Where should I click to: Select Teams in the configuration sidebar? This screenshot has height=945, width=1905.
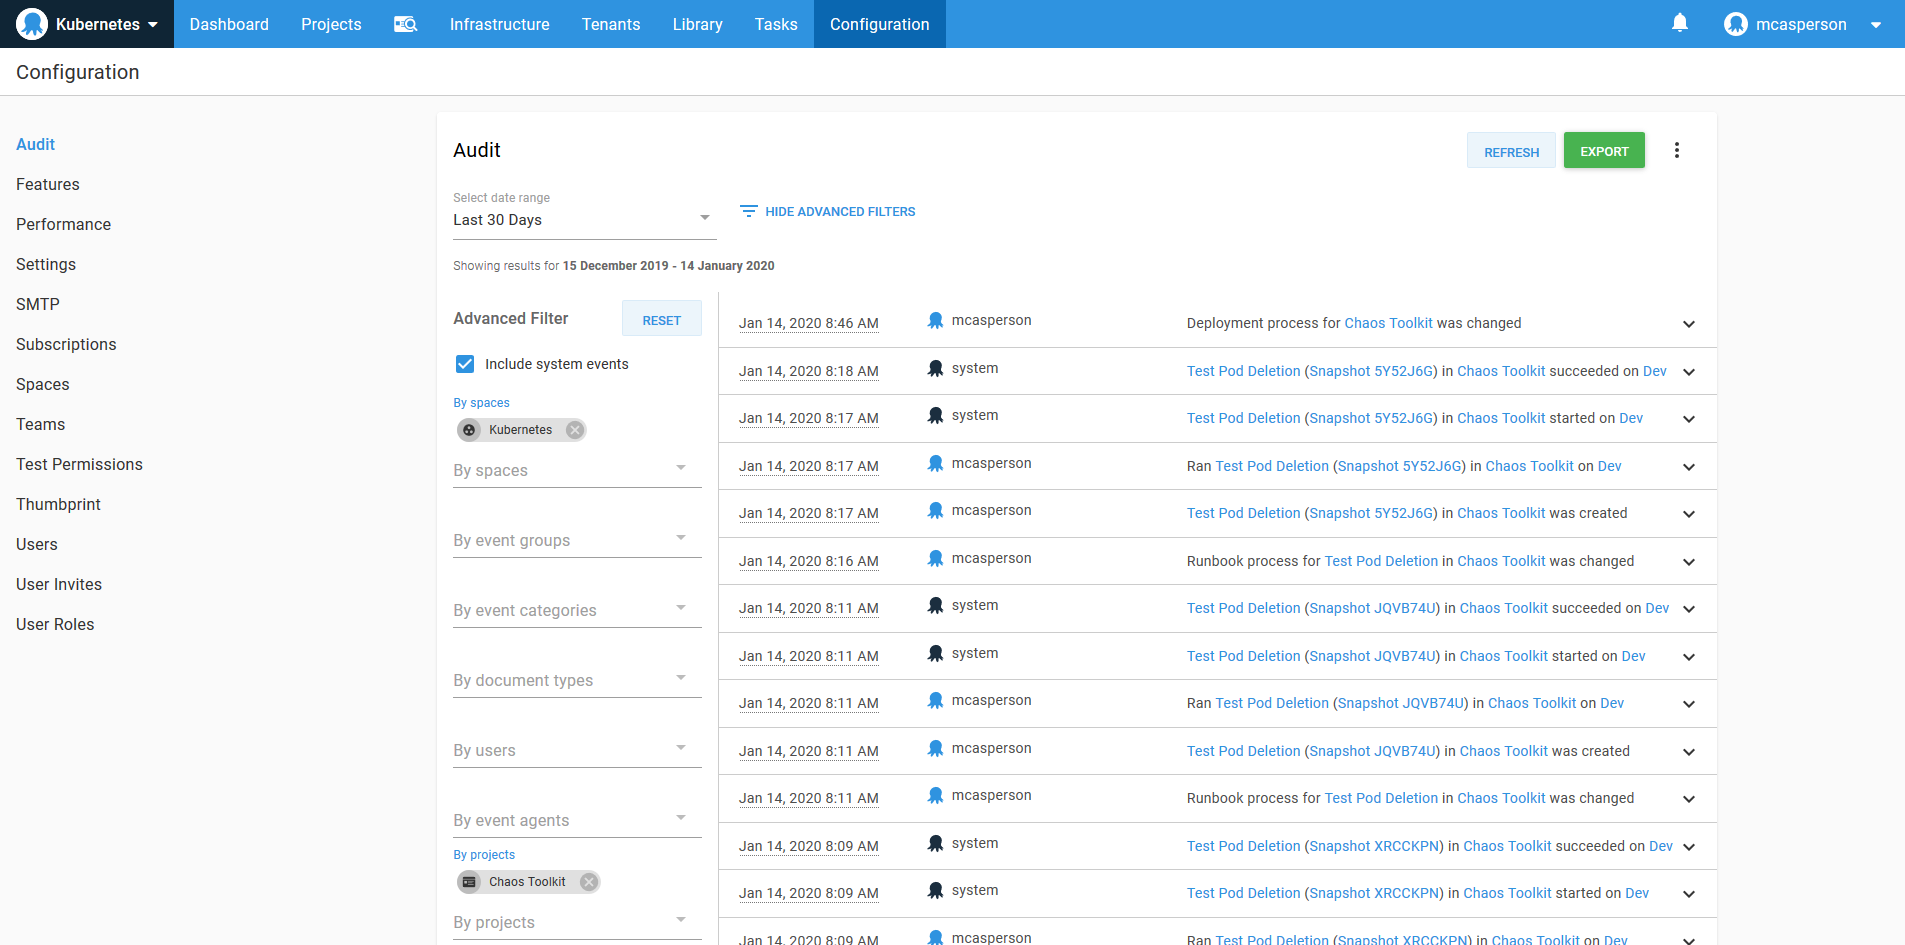(40, 424)
